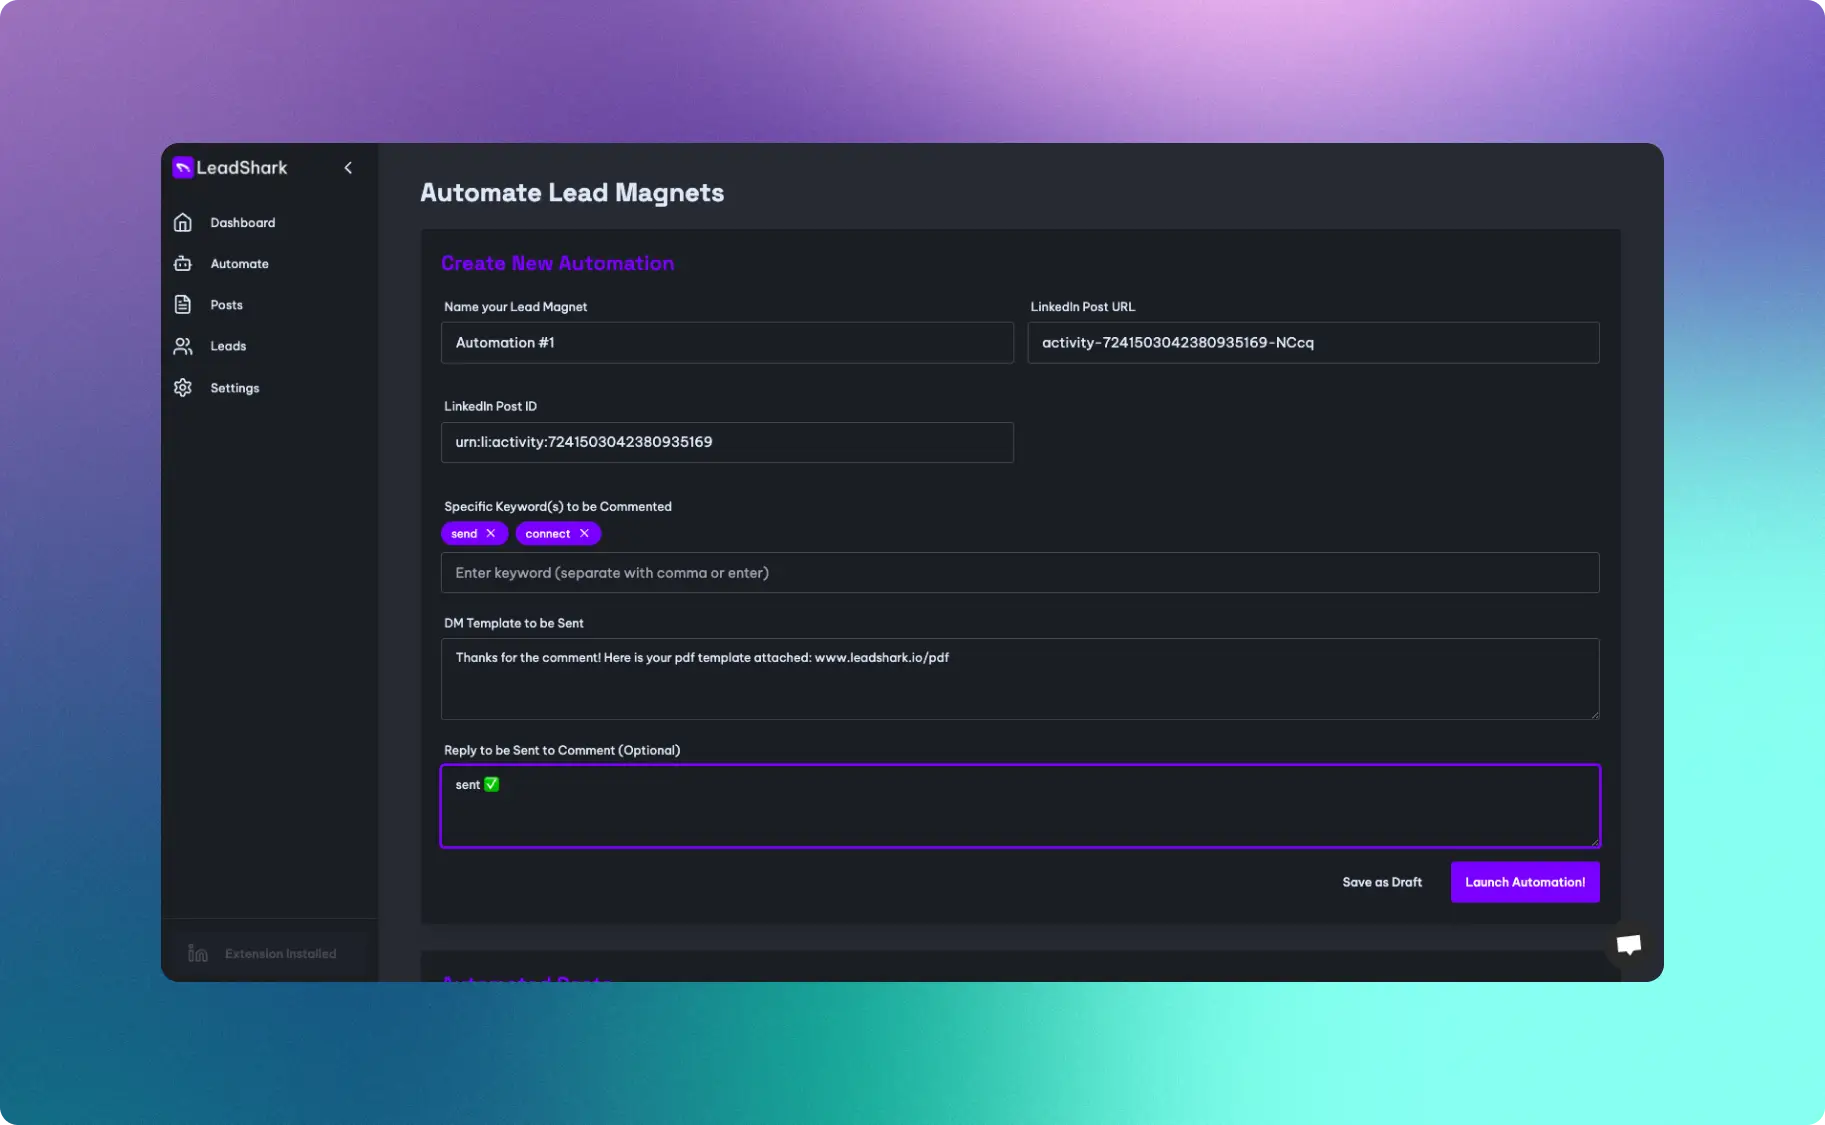This screenshot has height=1125, width=1825.
Task: Open the chat bubble in the bottom right
Action: click(x=1628, y=945)
